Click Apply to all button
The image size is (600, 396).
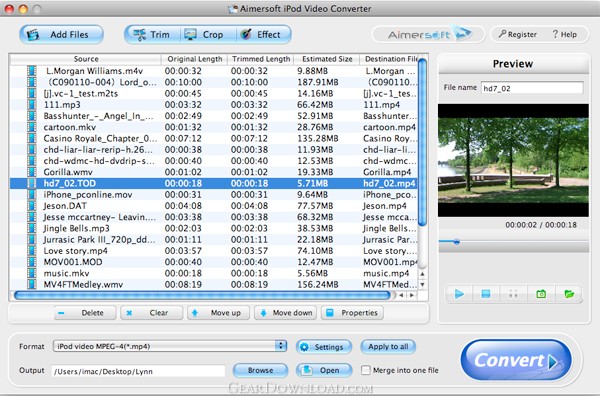pos(388,347)
